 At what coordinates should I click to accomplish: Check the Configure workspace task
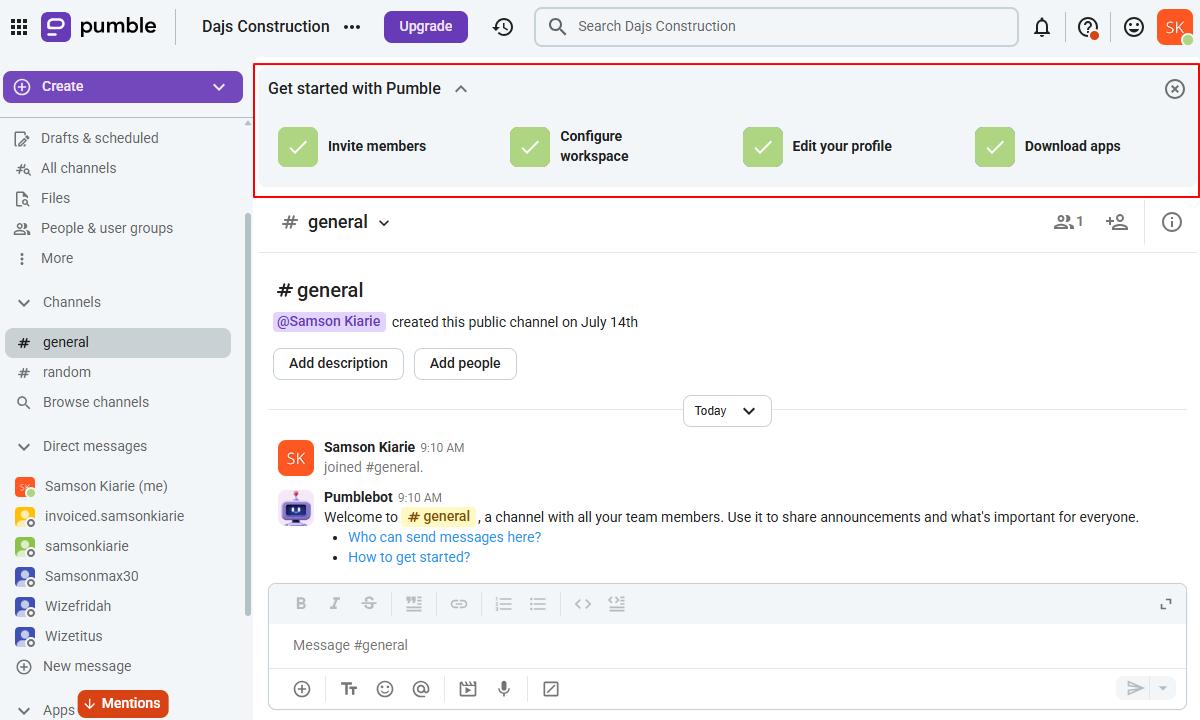coord(530,146)
